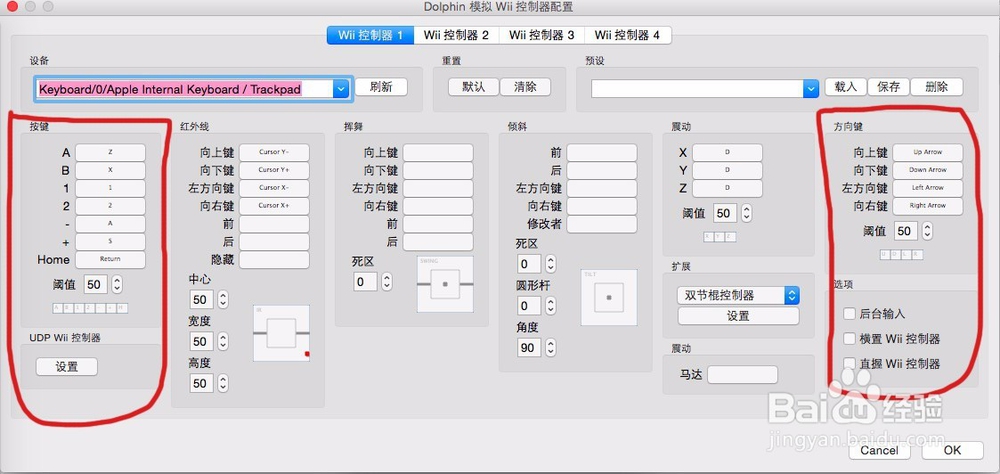Viewport: 1000px width, 474px height.
Task: Click the 刷新 refresh button
Action: 381,87
